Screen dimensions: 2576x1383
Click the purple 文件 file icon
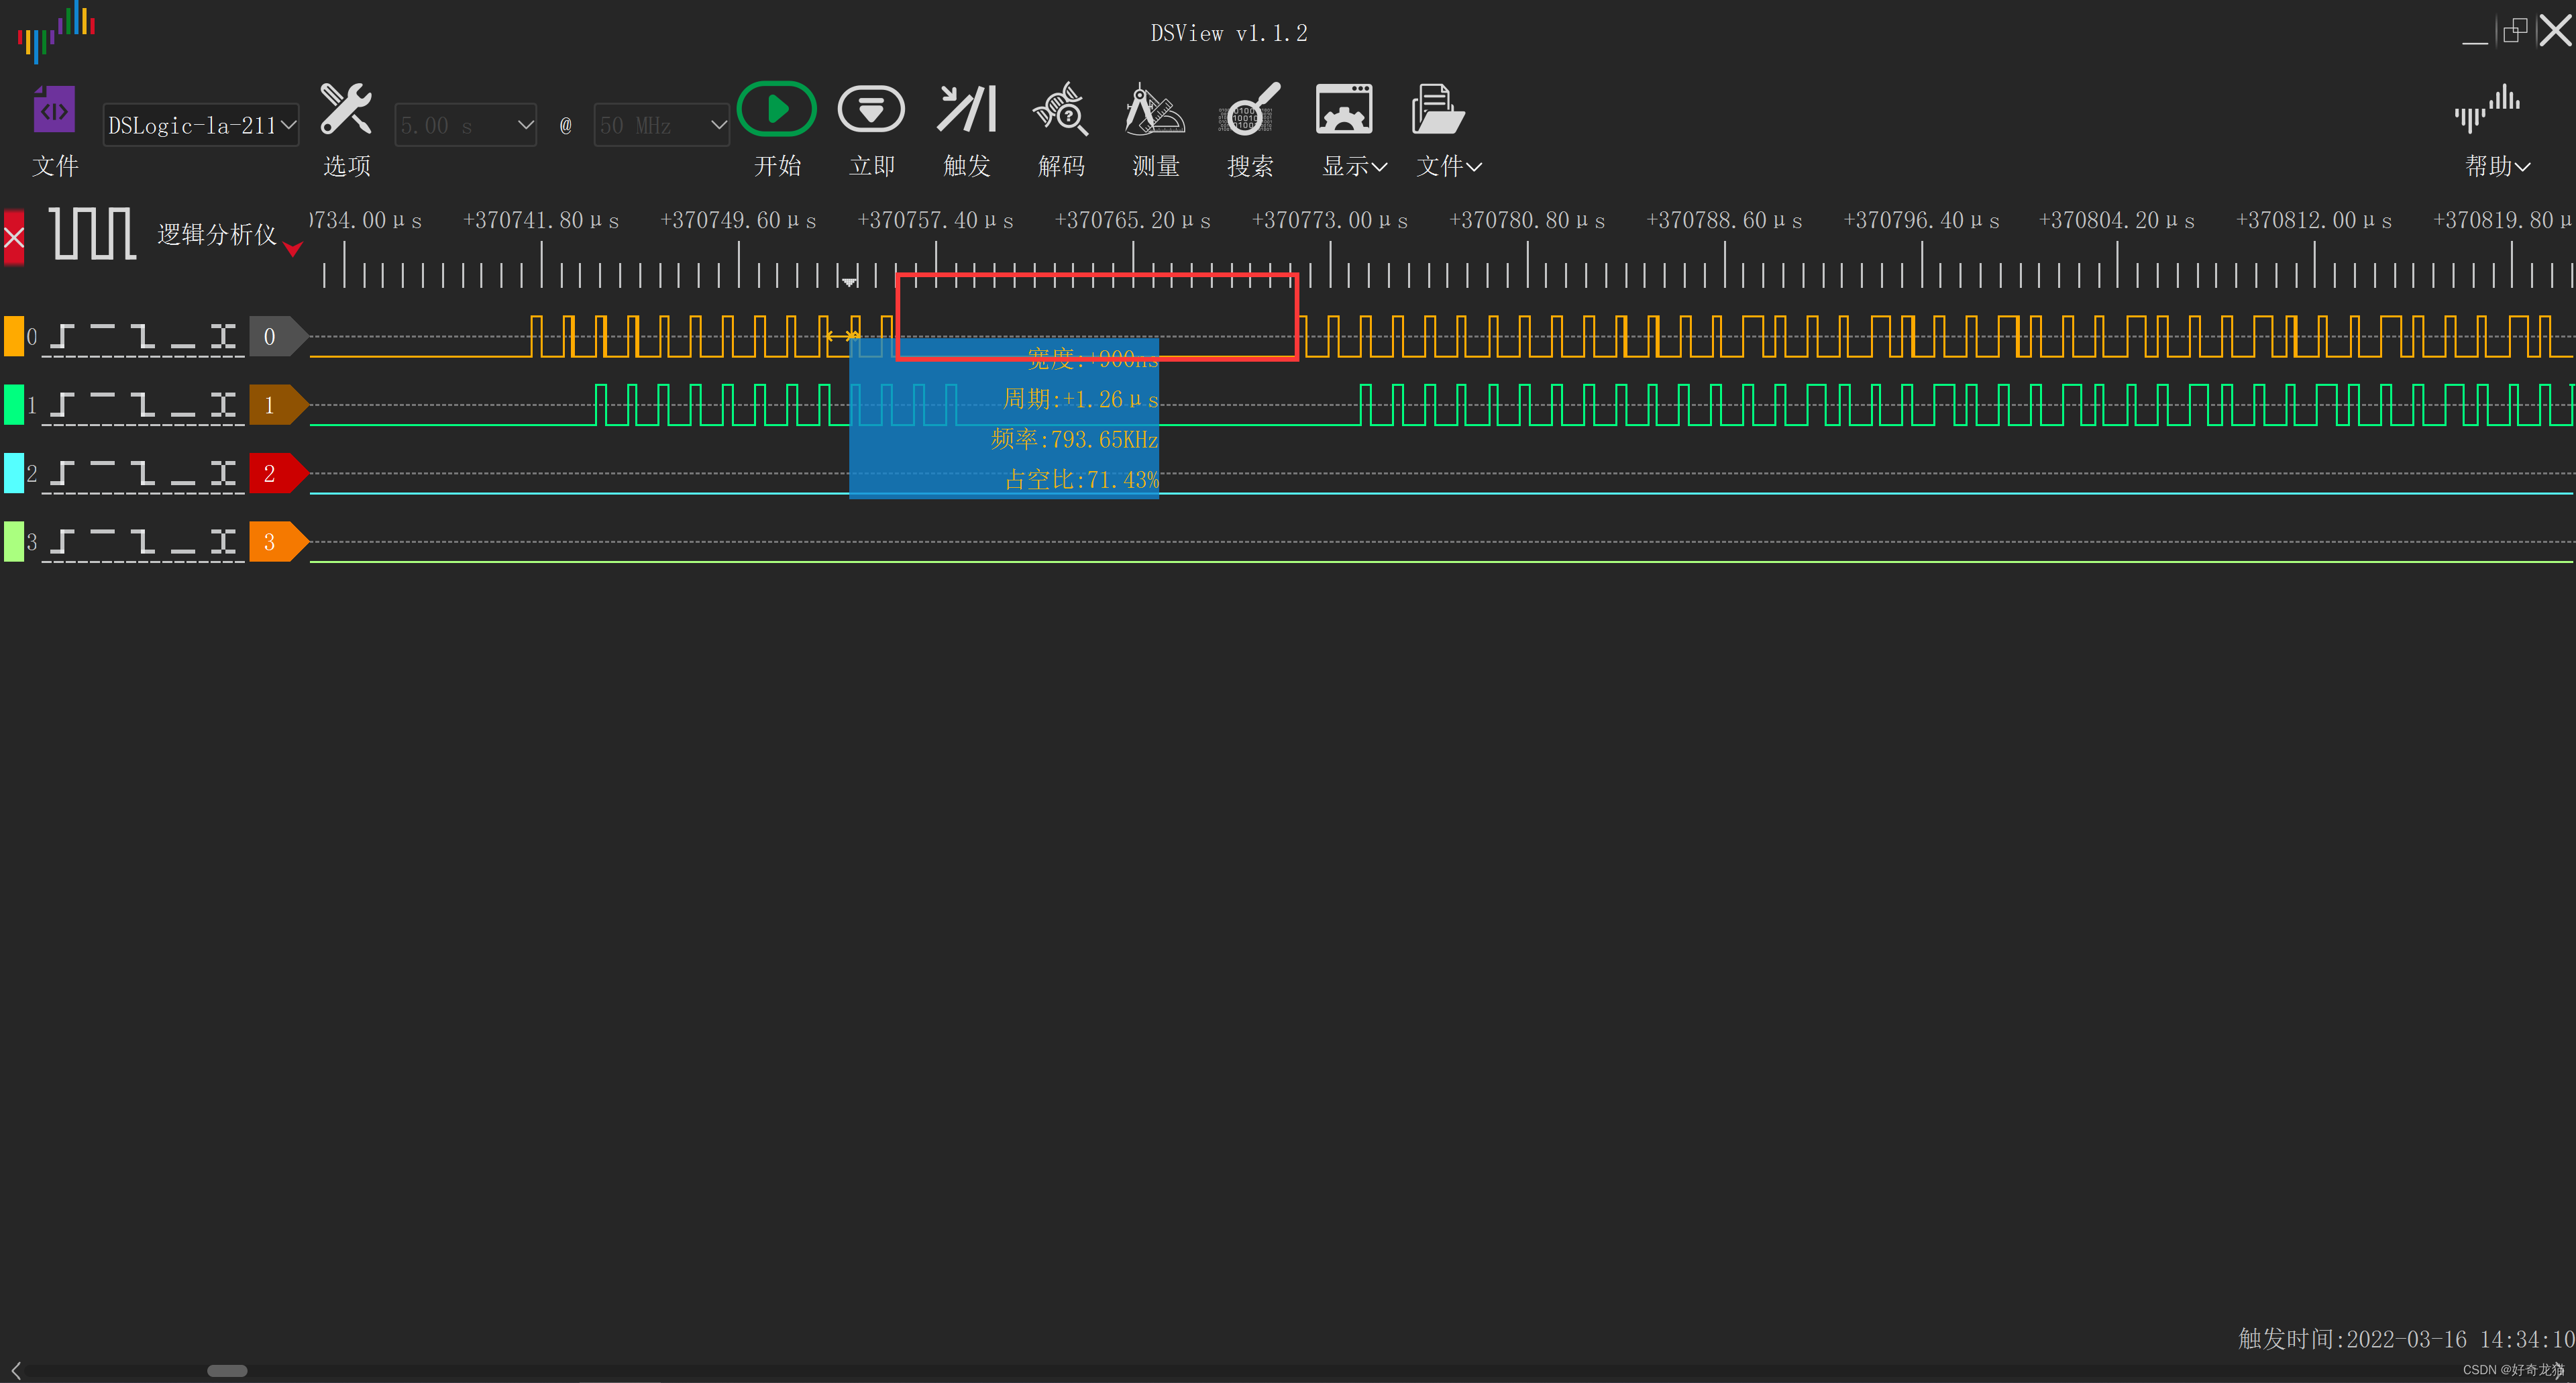(54, 110)
